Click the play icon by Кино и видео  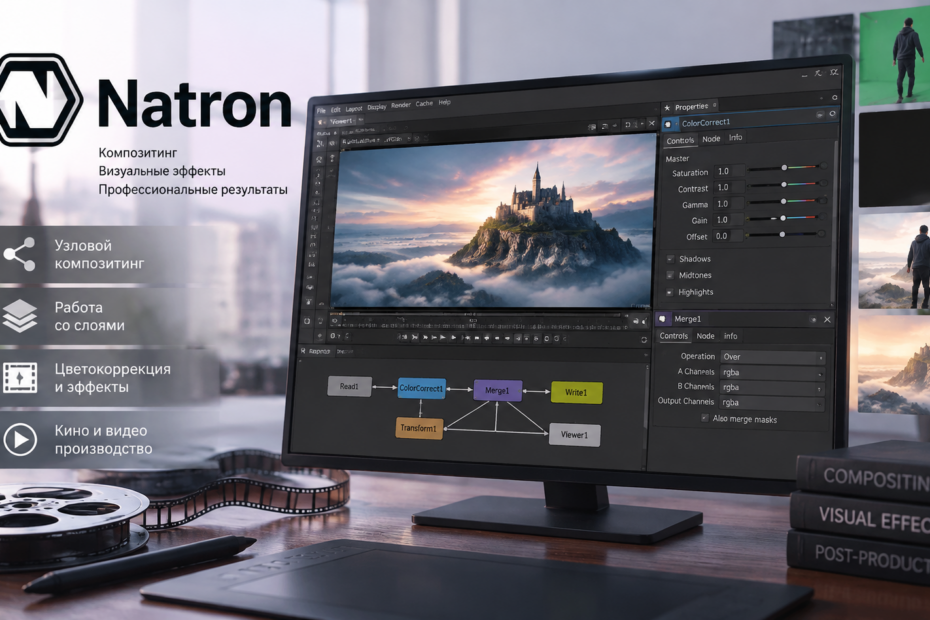tap(20, 440)
